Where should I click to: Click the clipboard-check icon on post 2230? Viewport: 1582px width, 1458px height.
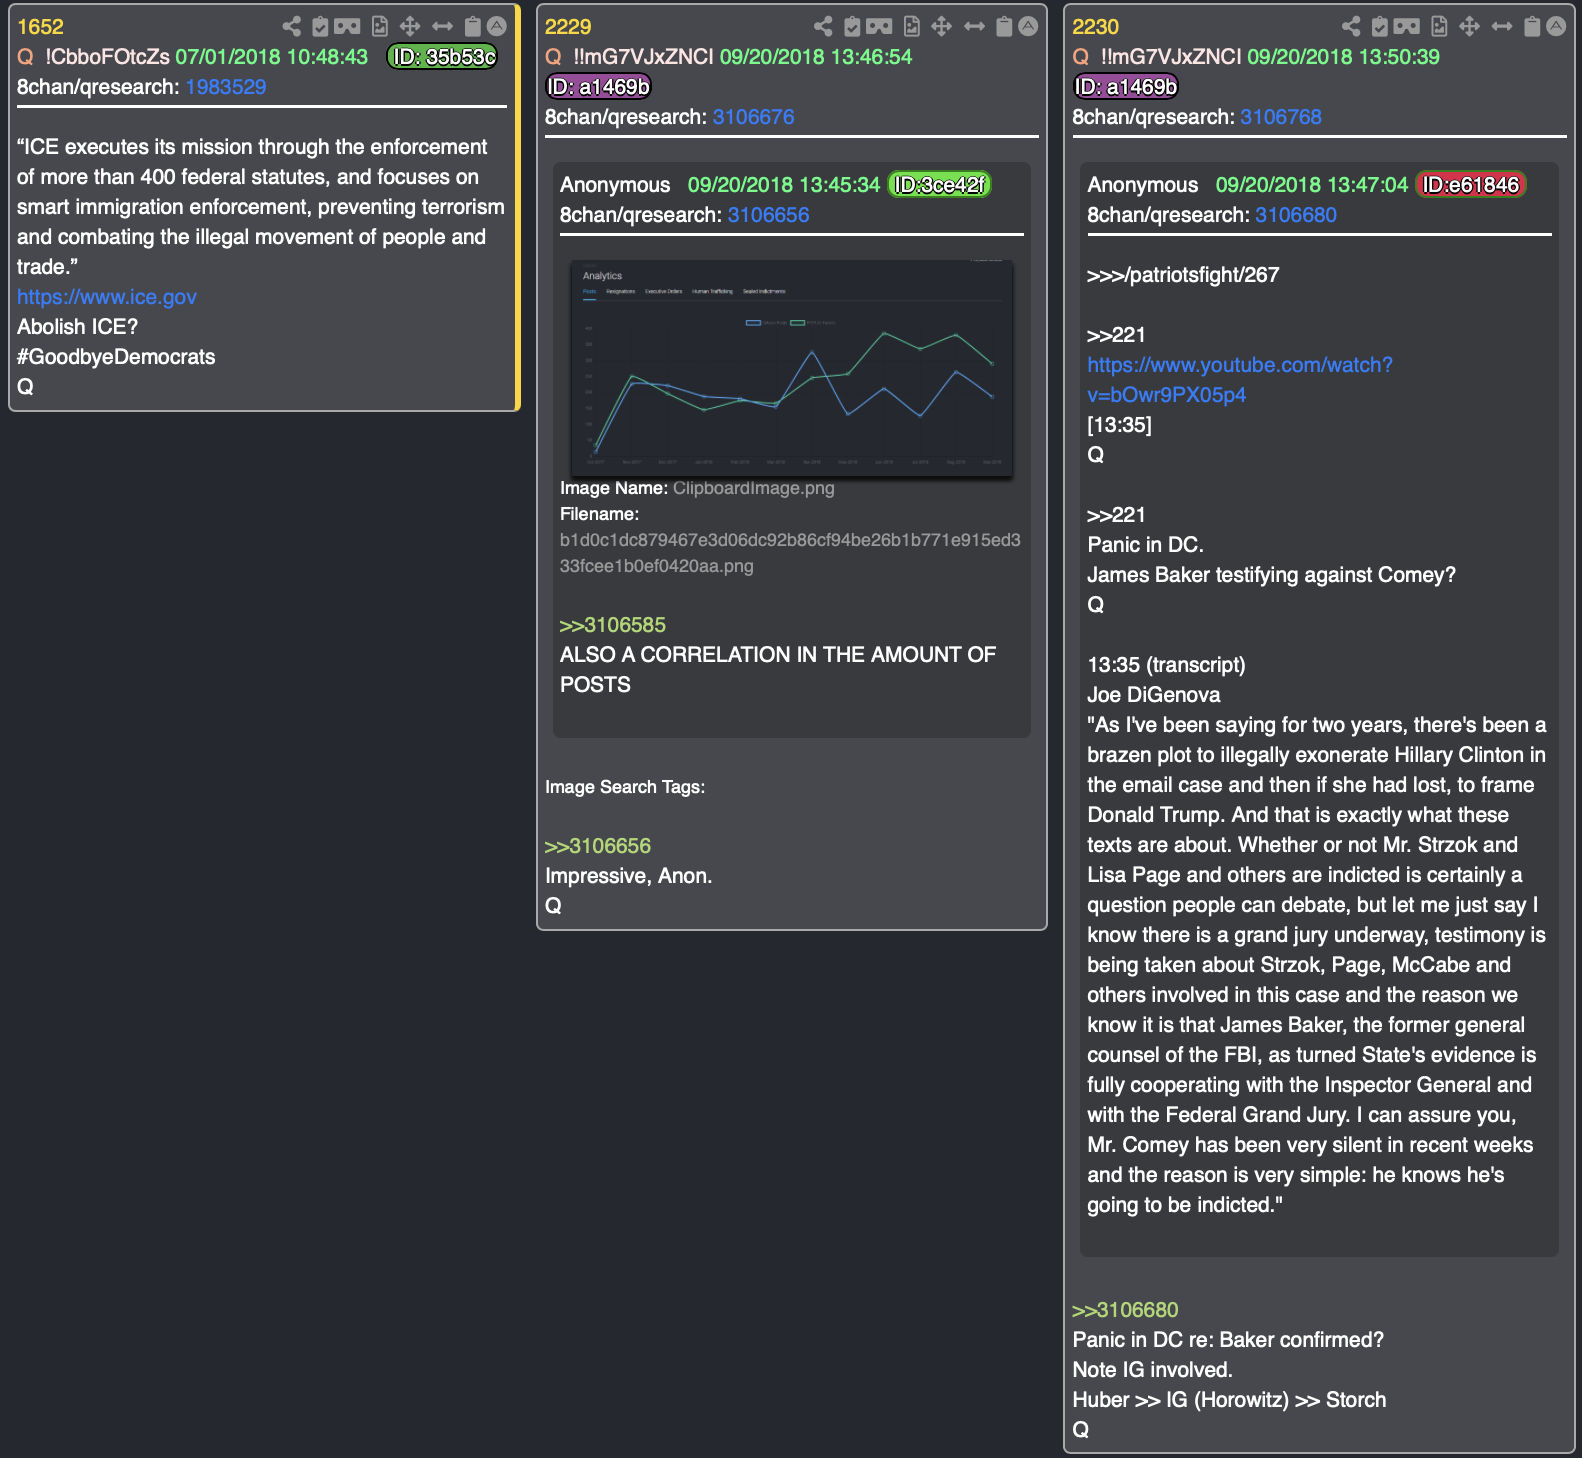click(x=1380, y=26)
